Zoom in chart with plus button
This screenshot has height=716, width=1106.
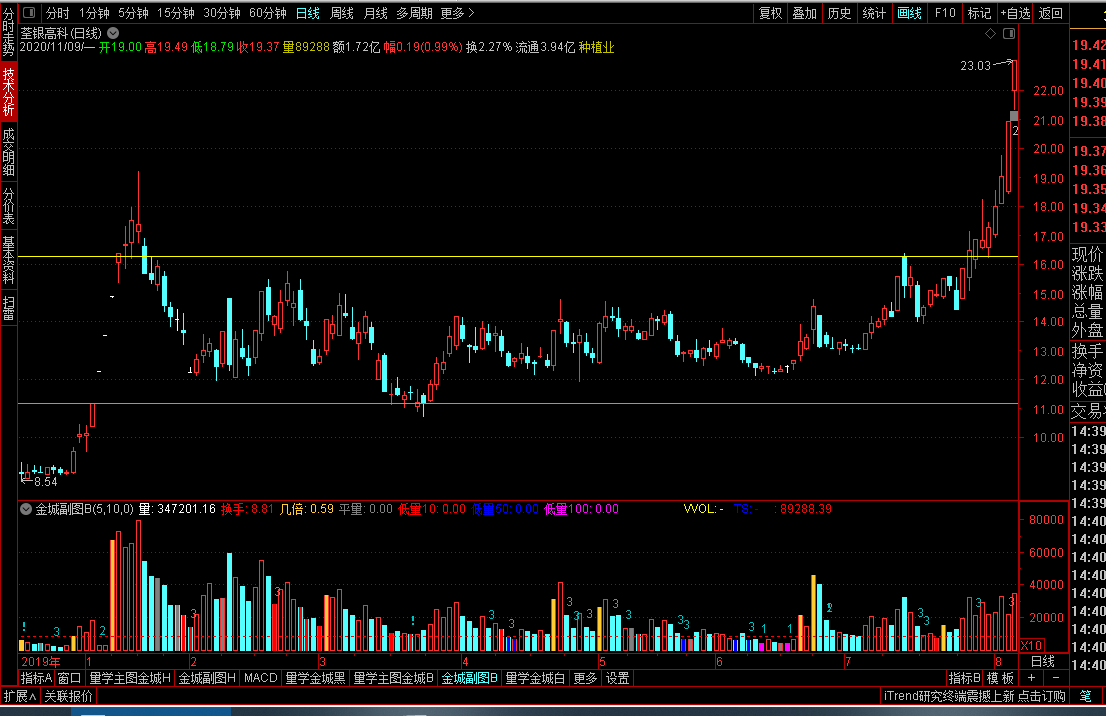point(1031,678)
